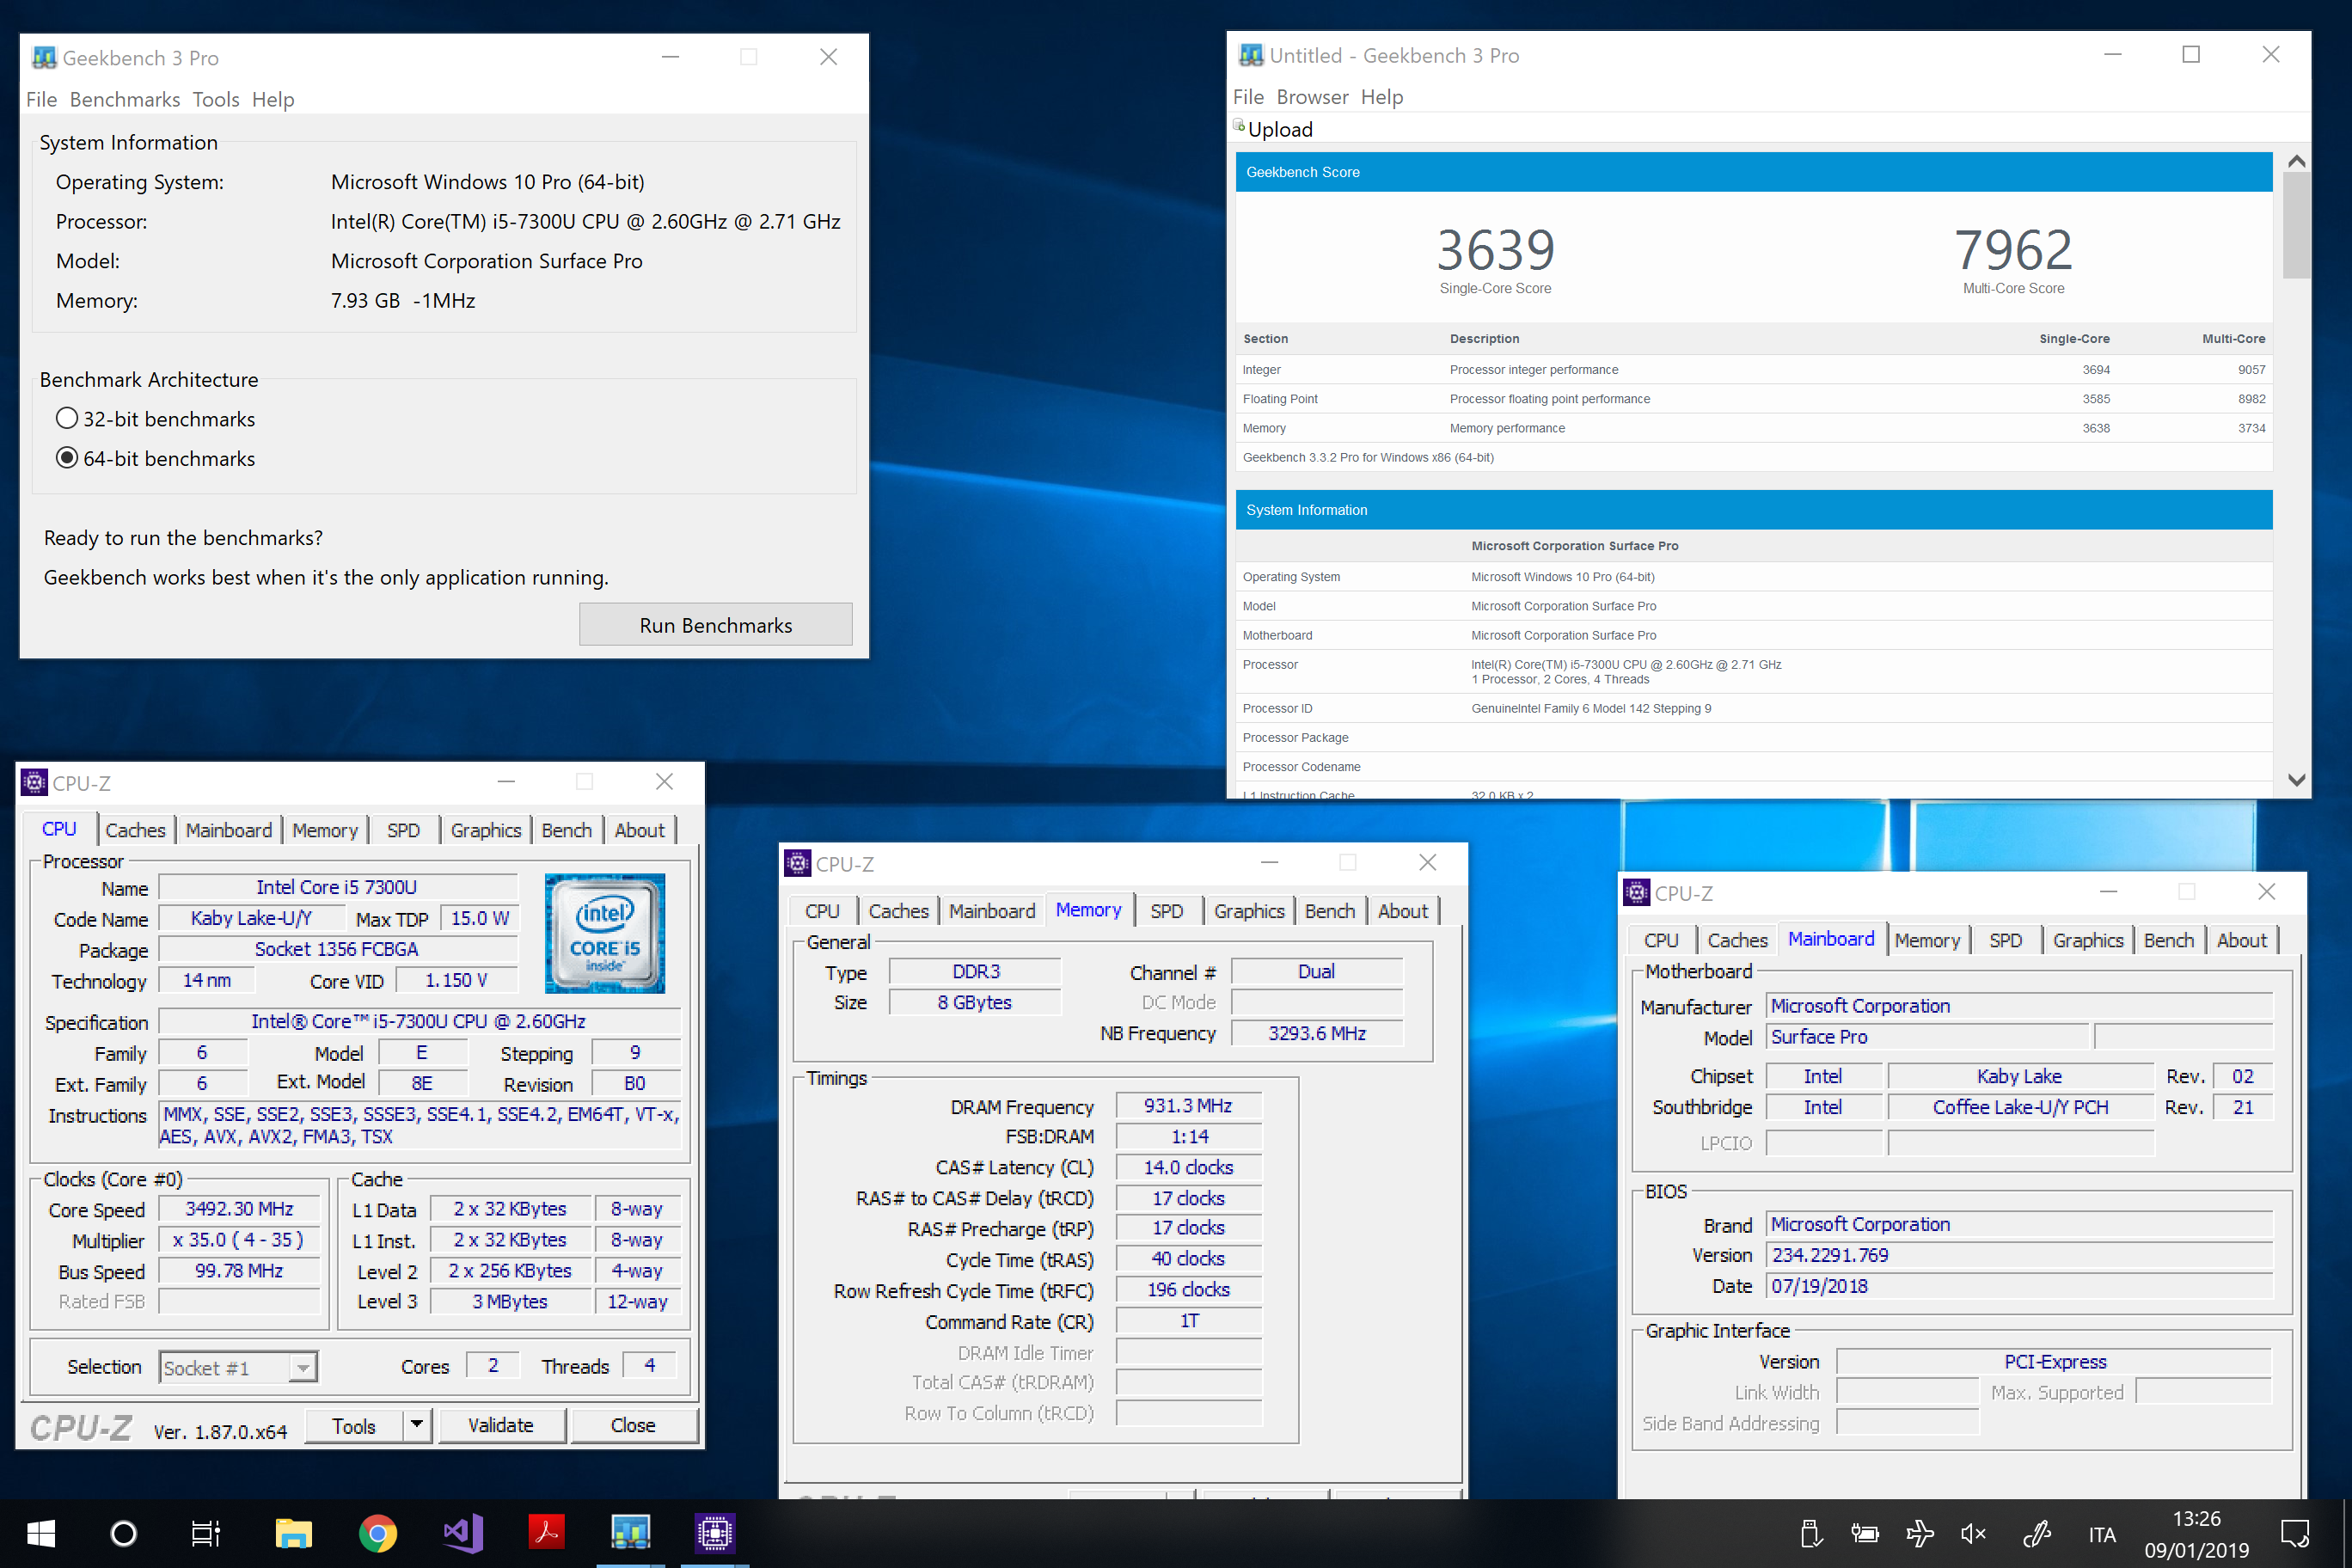This screenshot has height=1568, width=2352.
Task: Click the CPU-Z CPU window title icon
Action: click(34, 782)
